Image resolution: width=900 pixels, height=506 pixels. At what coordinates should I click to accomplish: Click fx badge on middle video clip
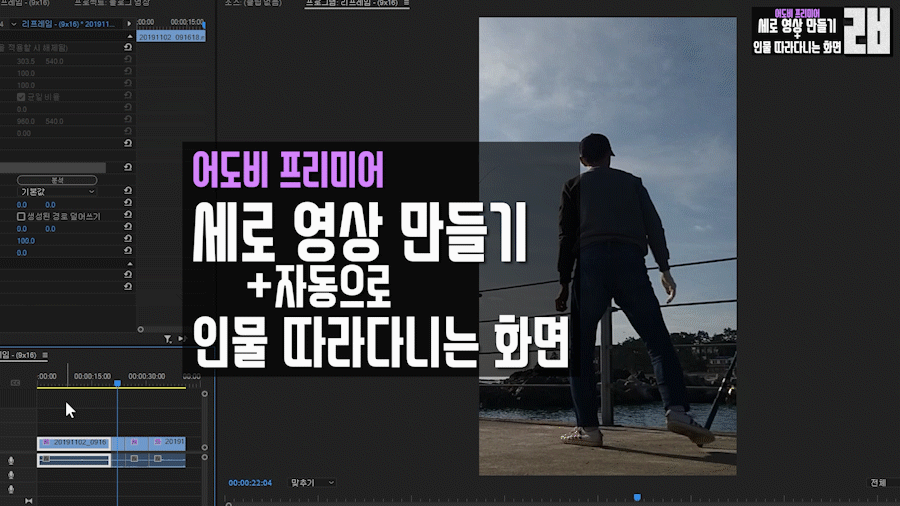(x=134, y=442)
